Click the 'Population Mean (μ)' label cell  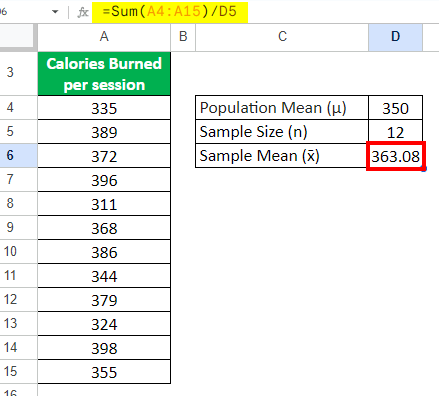click(x=282, y=108)
